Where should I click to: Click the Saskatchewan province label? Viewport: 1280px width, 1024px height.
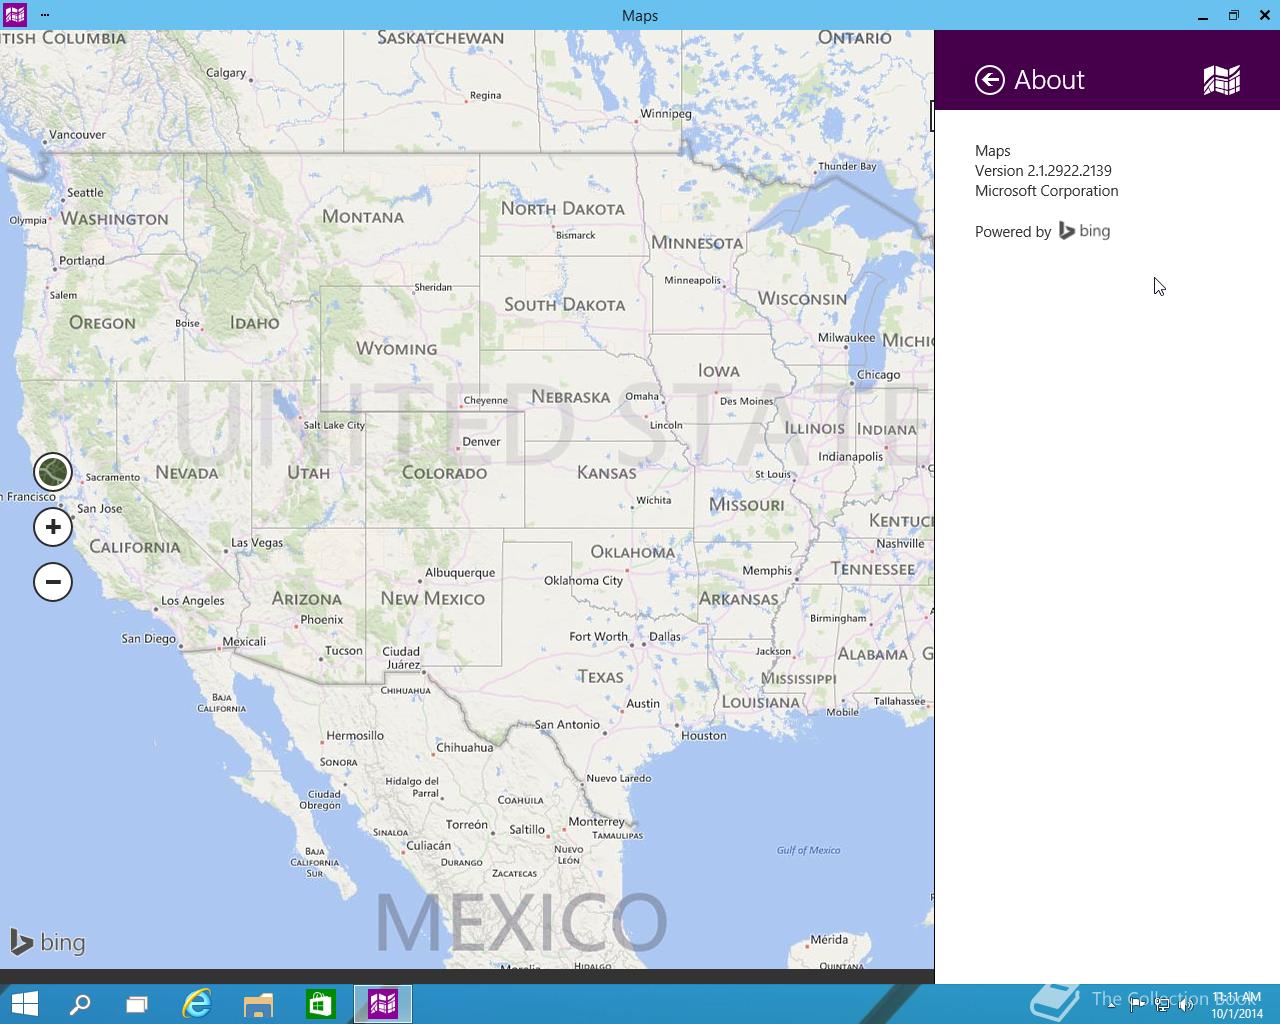pos(441,38)
